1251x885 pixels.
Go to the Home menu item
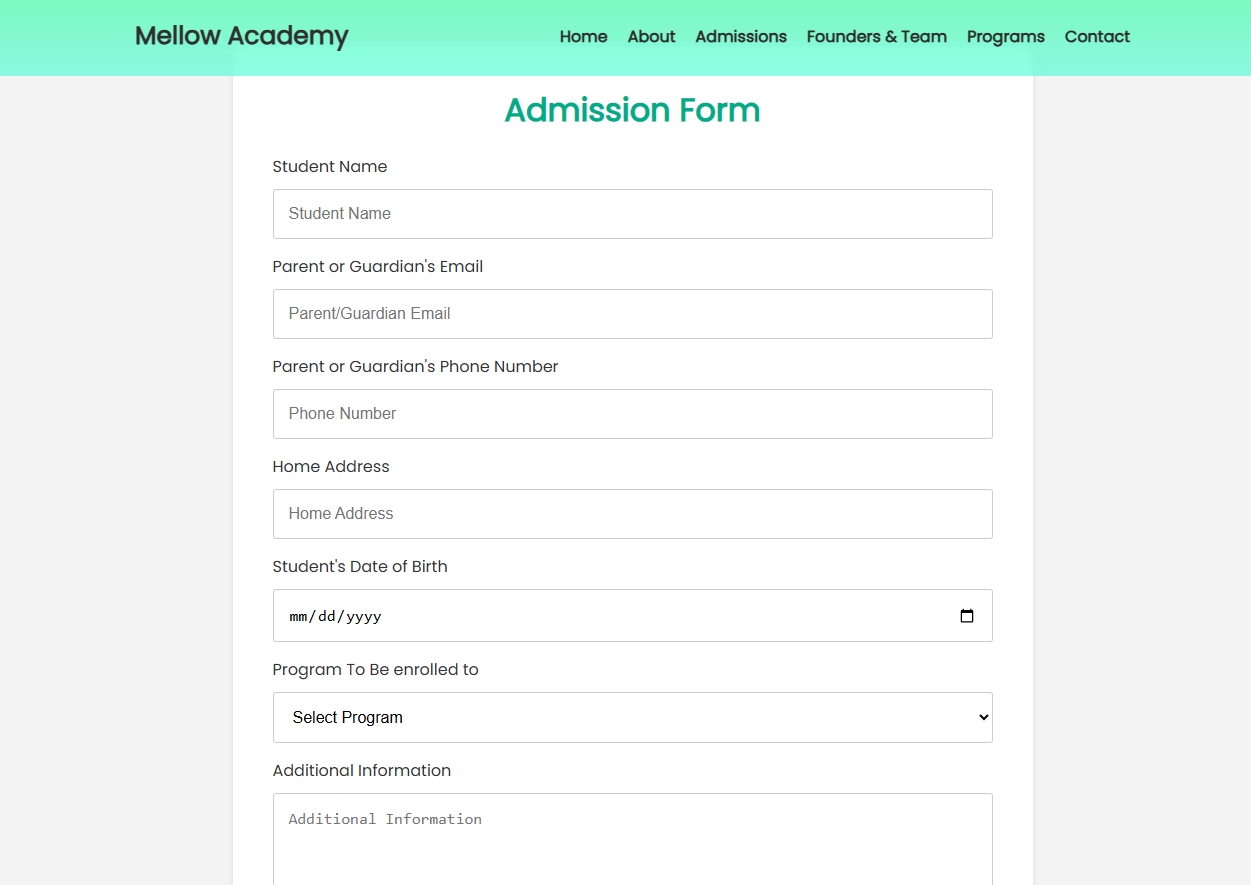[x=583, y=37]
